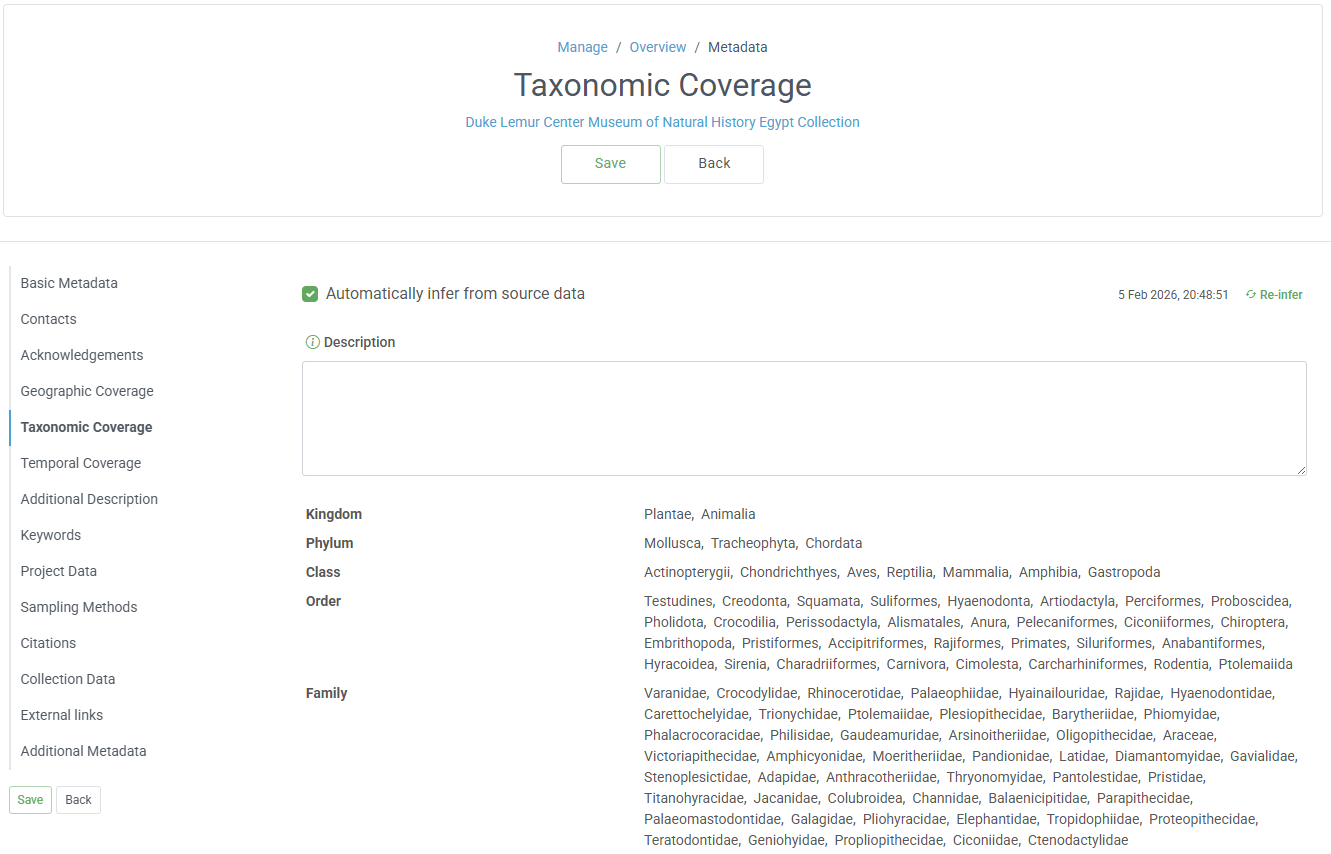Image resolution: width=1331 pixels, height=854 pixels.
Task: Open the External links section
Action: 61,715
